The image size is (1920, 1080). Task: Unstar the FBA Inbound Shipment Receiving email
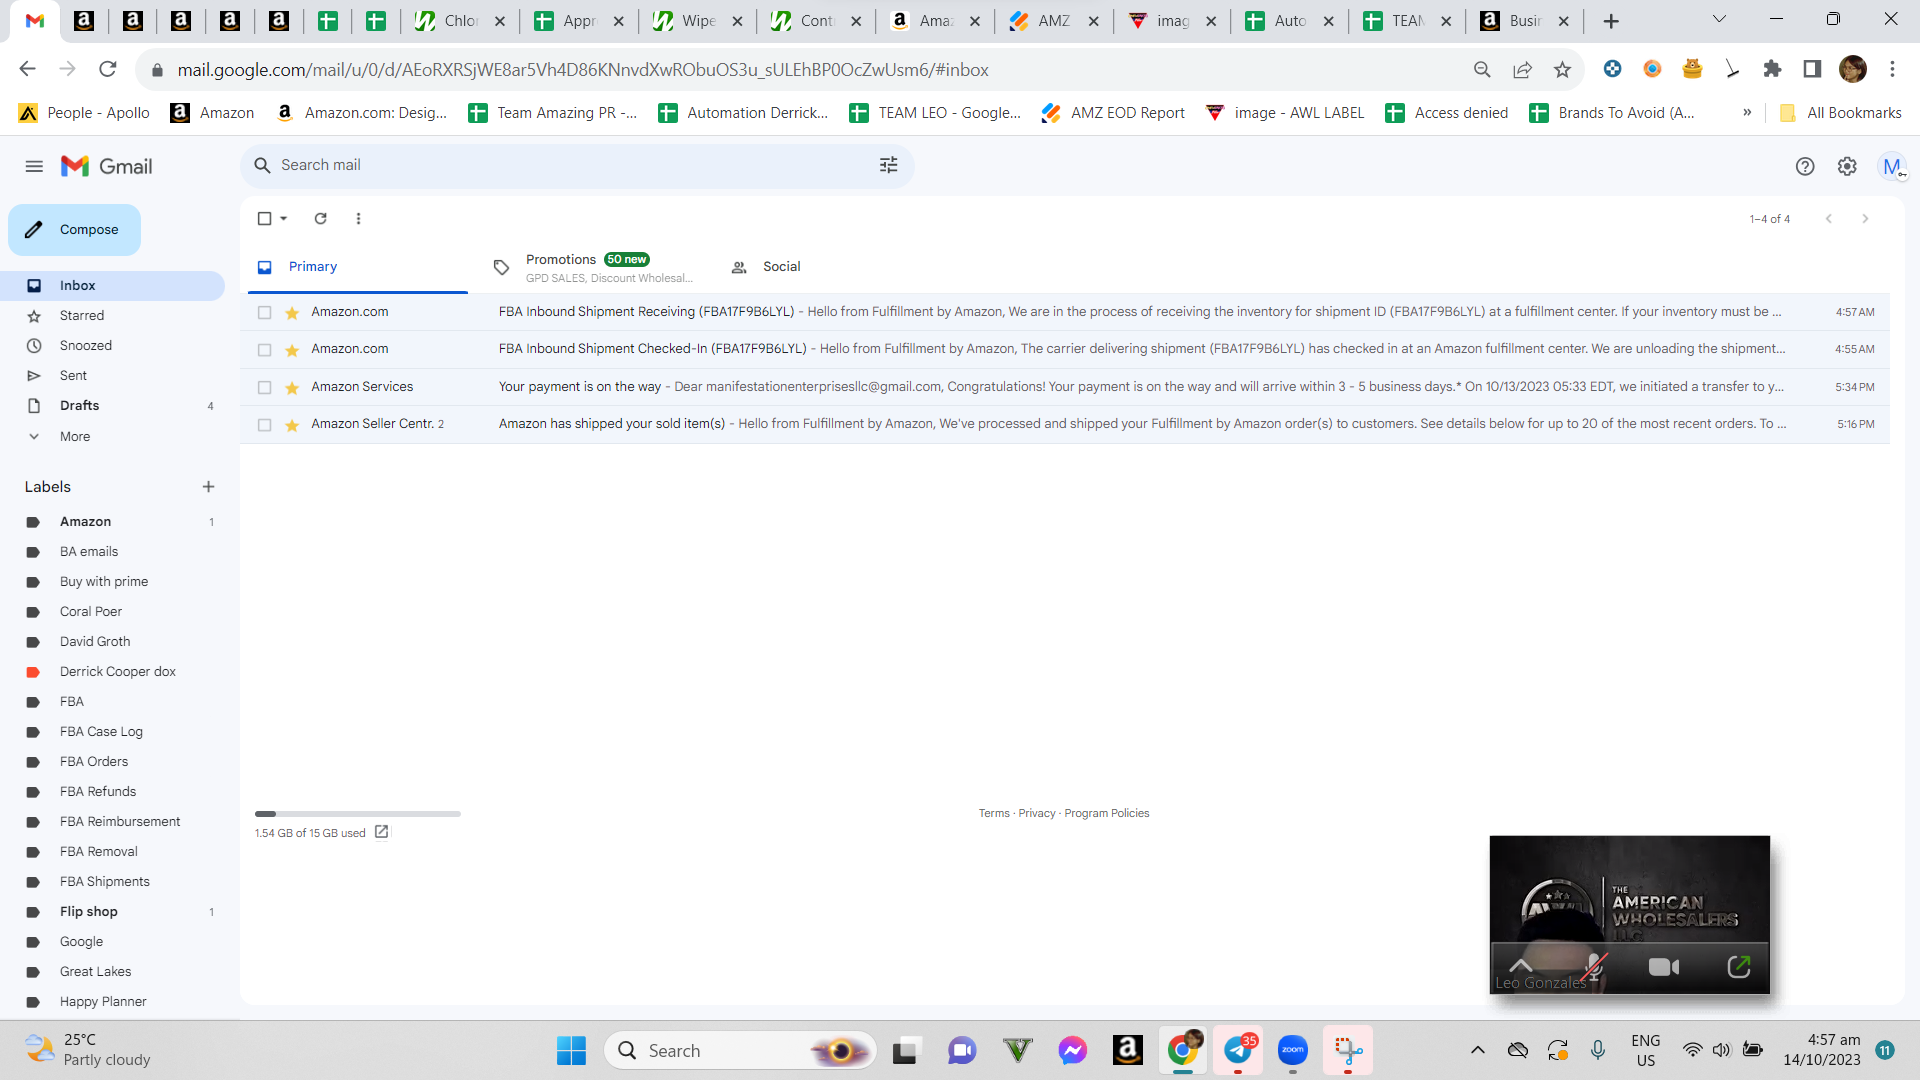(x=292, y=313)
